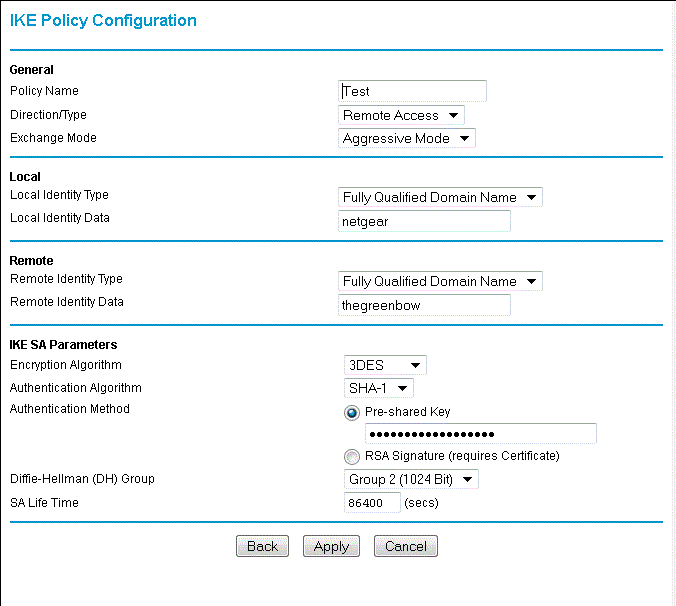Click the Remote Identity Data field with thegreenbow

tap(424, 305)
